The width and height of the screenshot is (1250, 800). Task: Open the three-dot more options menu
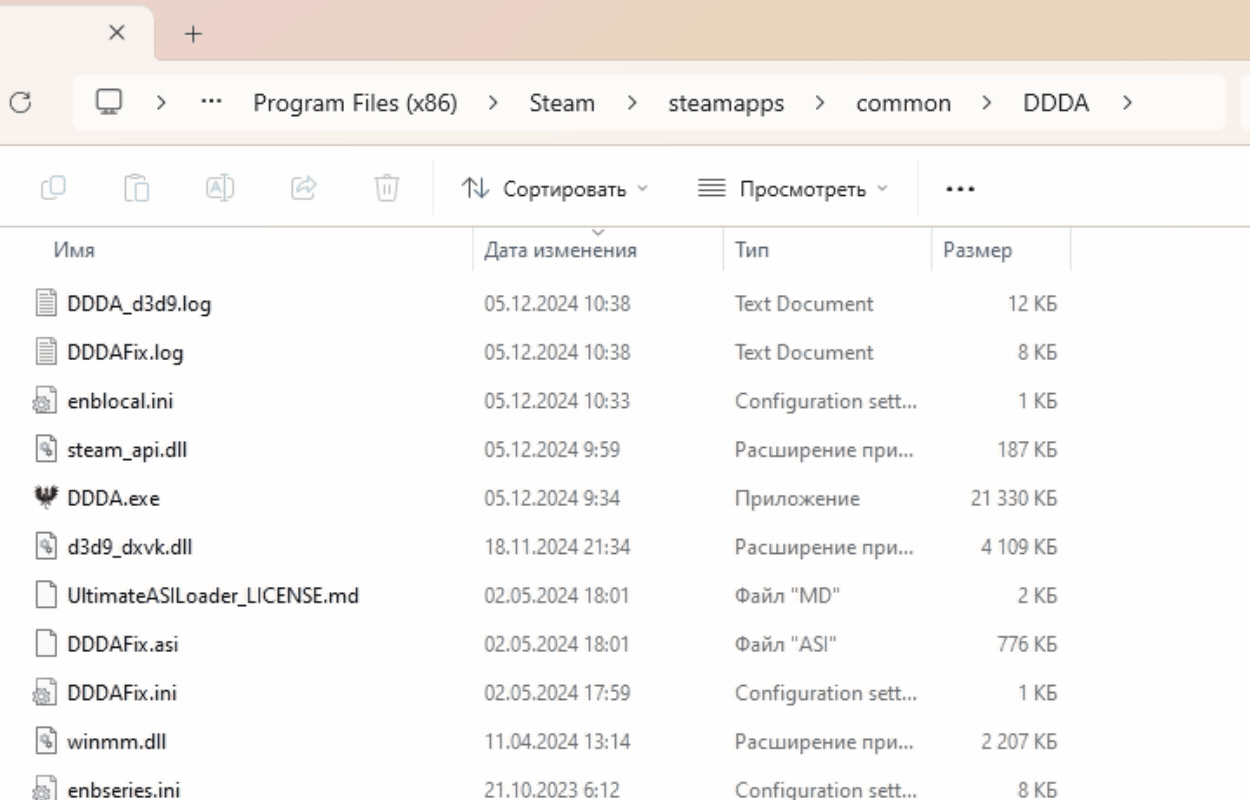960,188
